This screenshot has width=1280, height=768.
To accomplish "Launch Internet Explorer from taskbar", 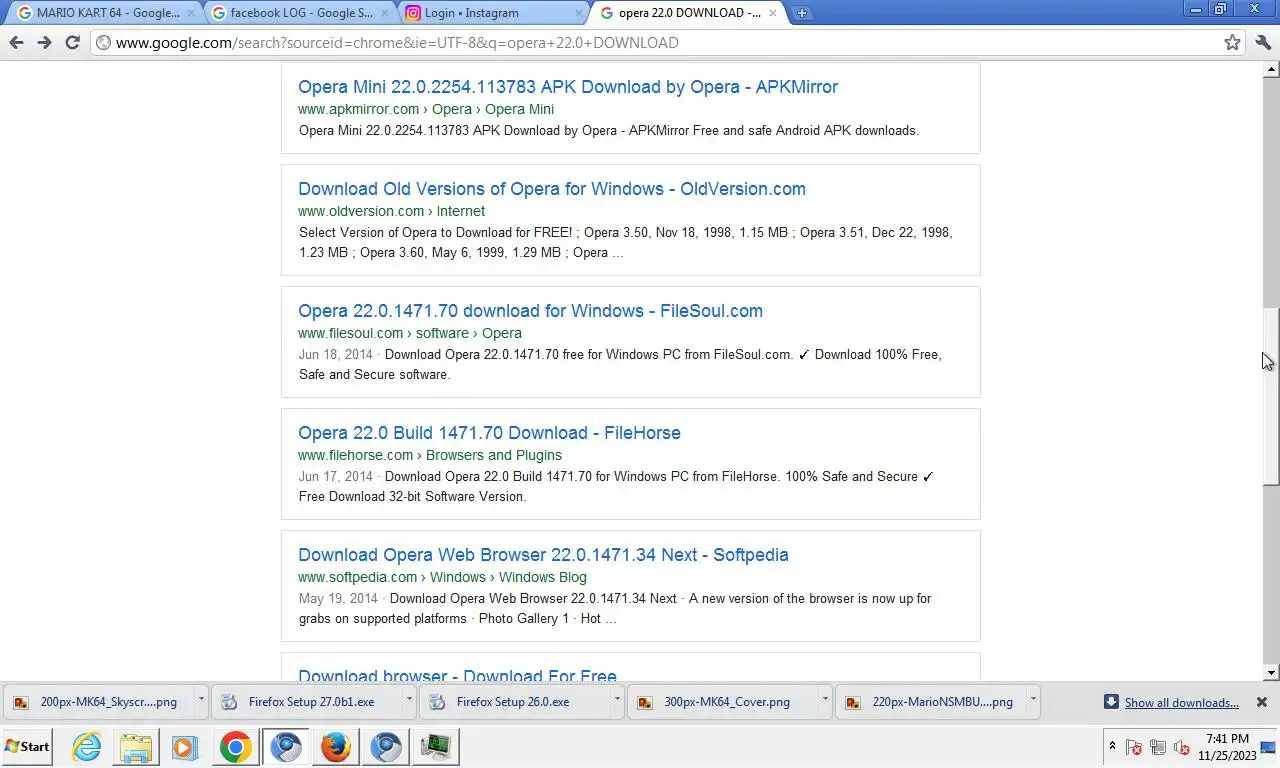I will pyautogui.click(x=87, y=747).
